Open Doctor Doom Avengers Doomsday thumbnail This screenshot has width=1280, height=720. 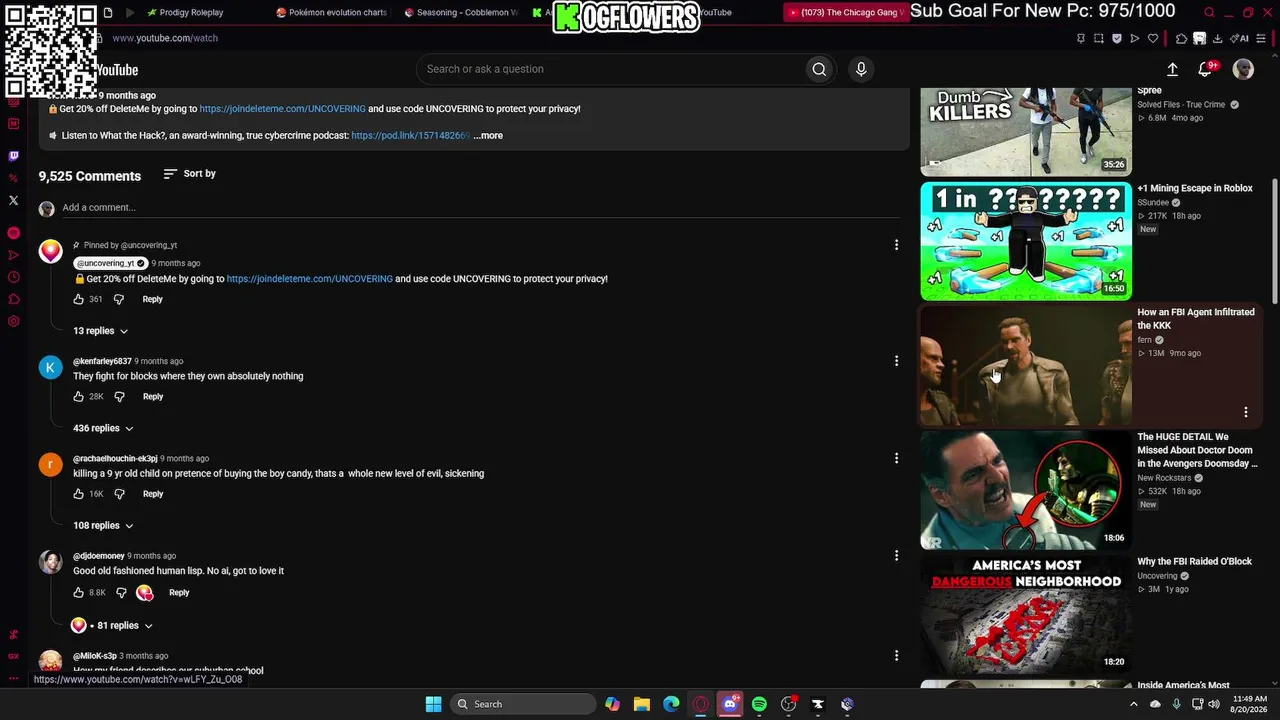coord(1026,490)
